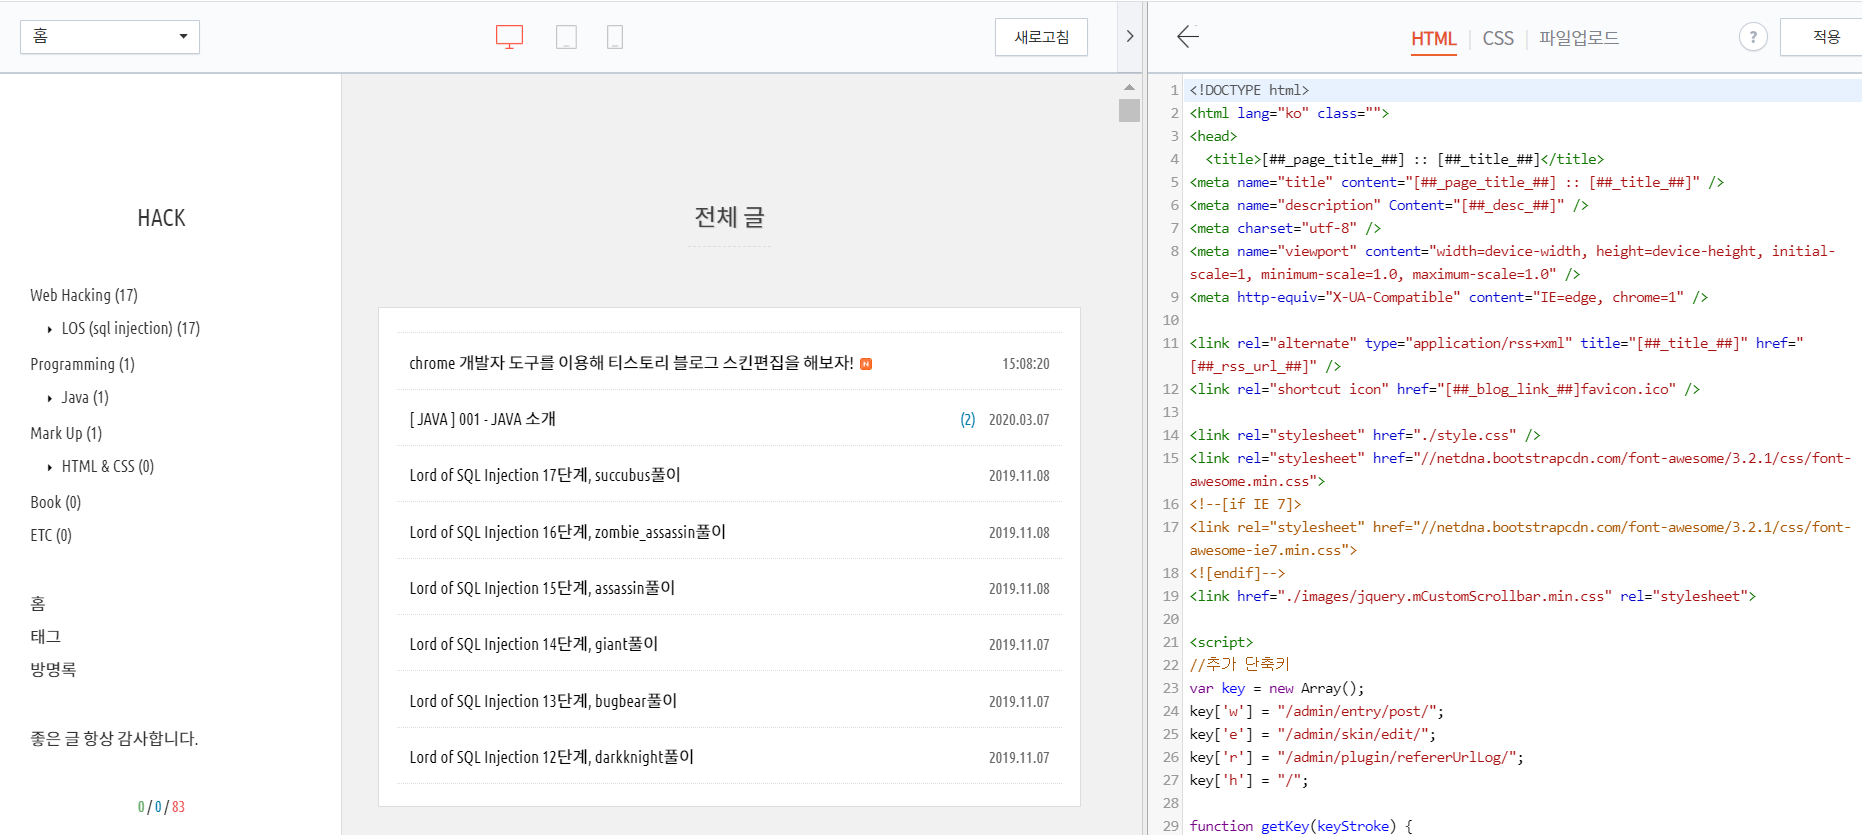
Task: Collapse preview with right chevron arrow
Action: [1130, 36]
